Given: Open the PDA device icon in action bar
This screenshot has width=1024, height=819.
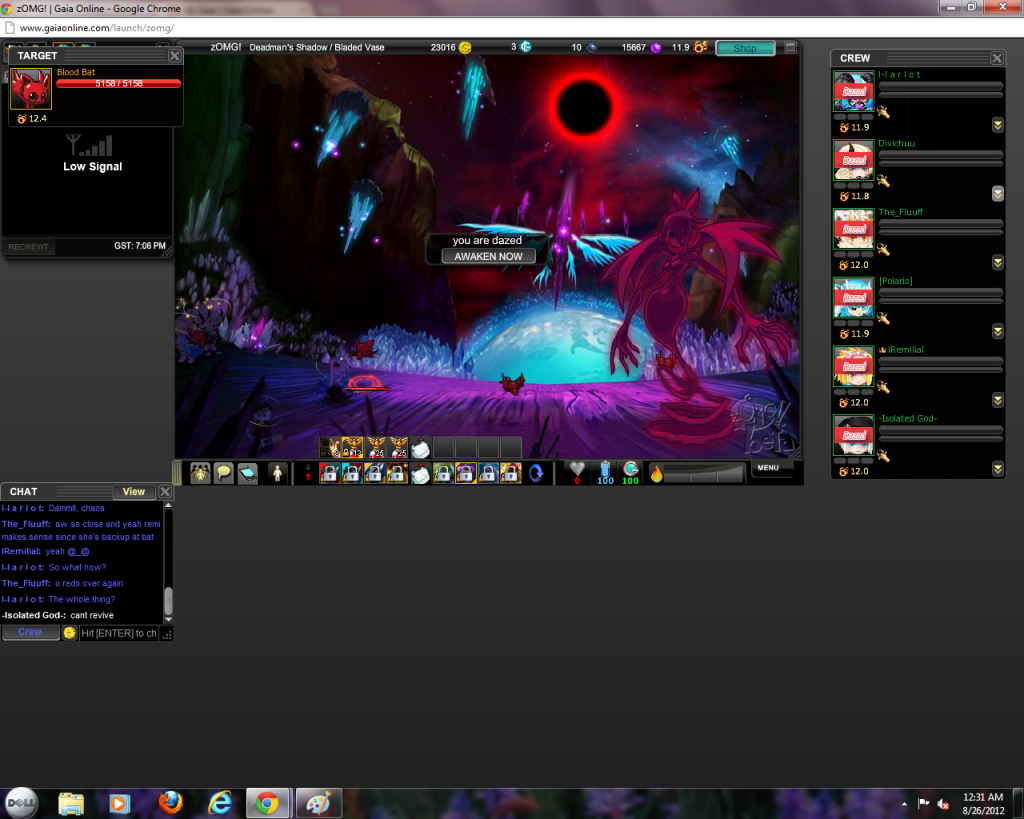Looking at the screenshot, I should click(248, 472).
